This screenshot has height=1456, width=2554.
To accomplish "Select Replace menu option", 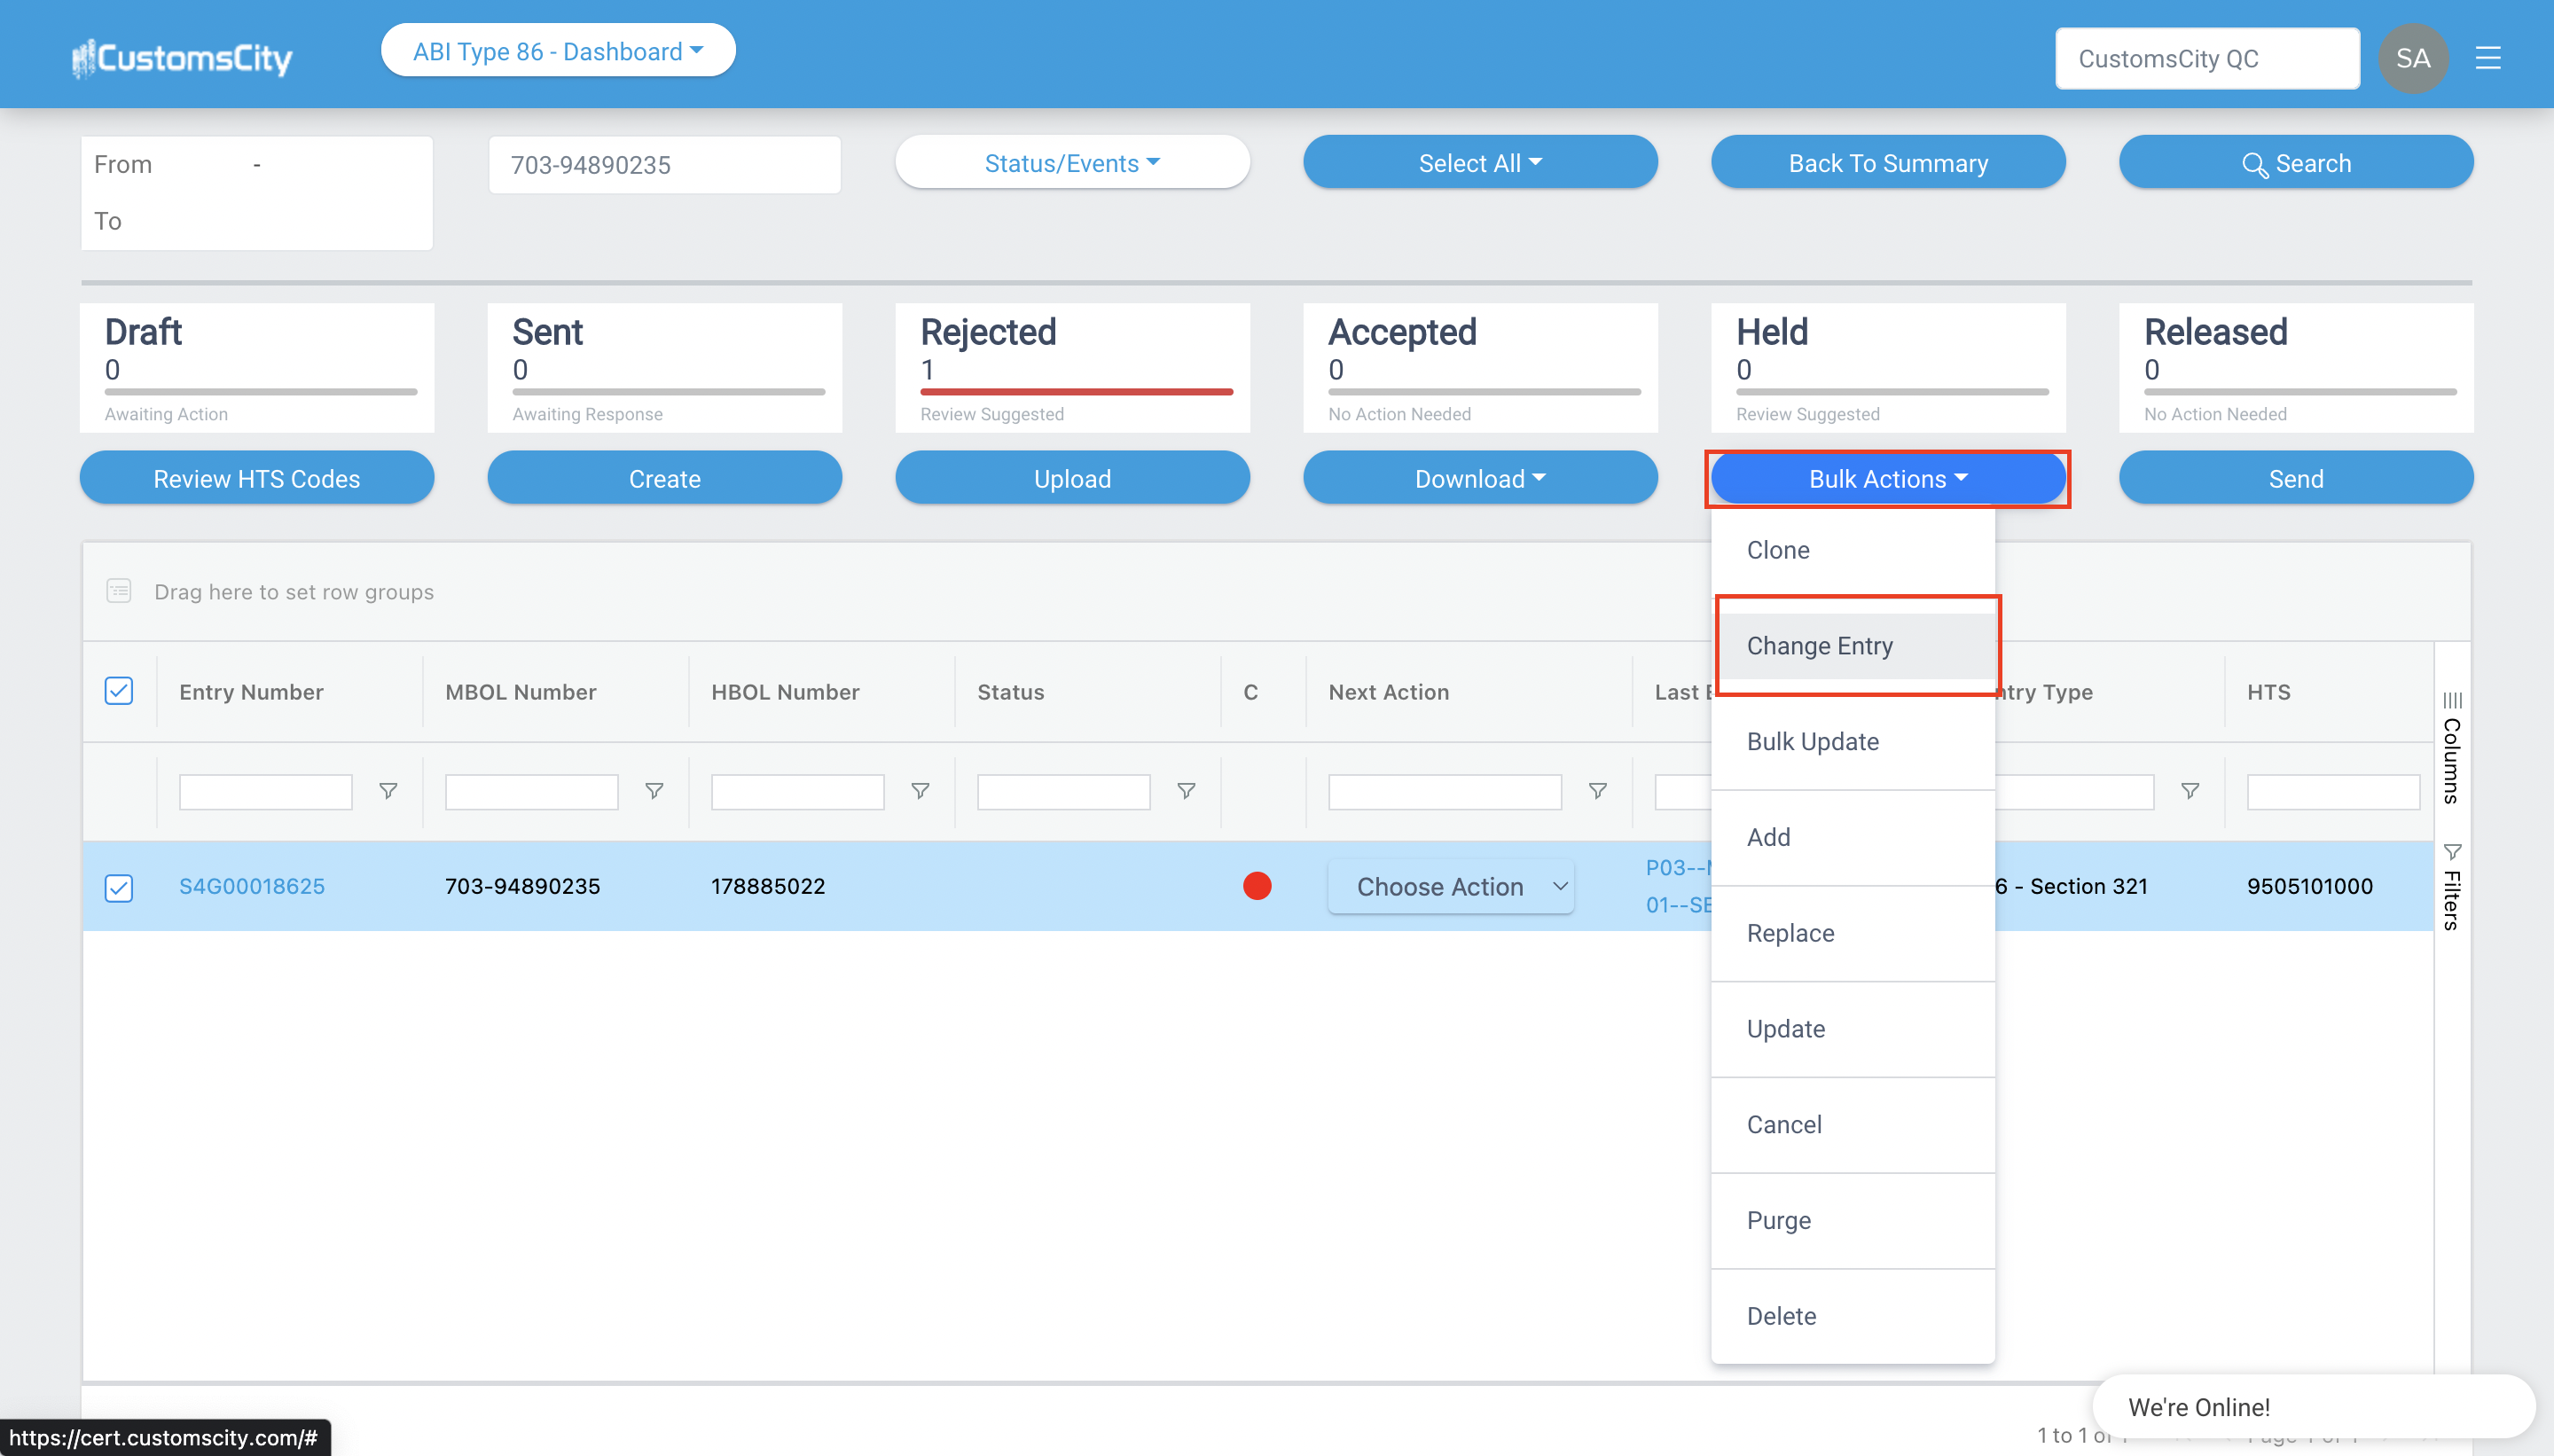I will tap(1853, 933).
